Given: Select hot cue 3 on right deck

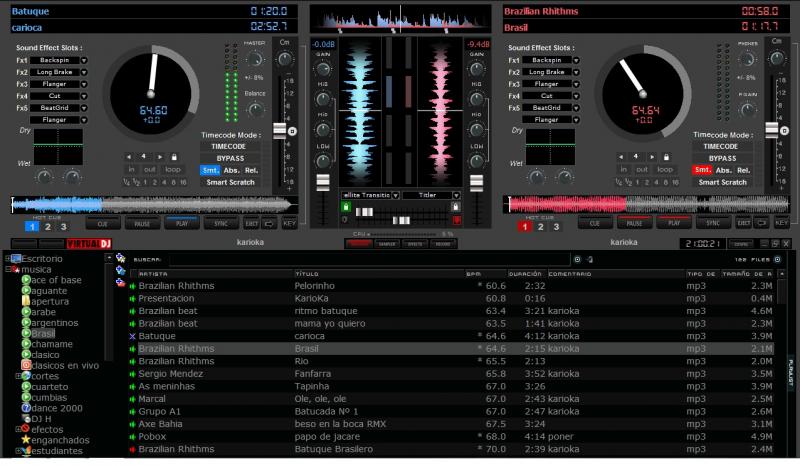Looking at the screenshot, I should (x=556, y=227).
